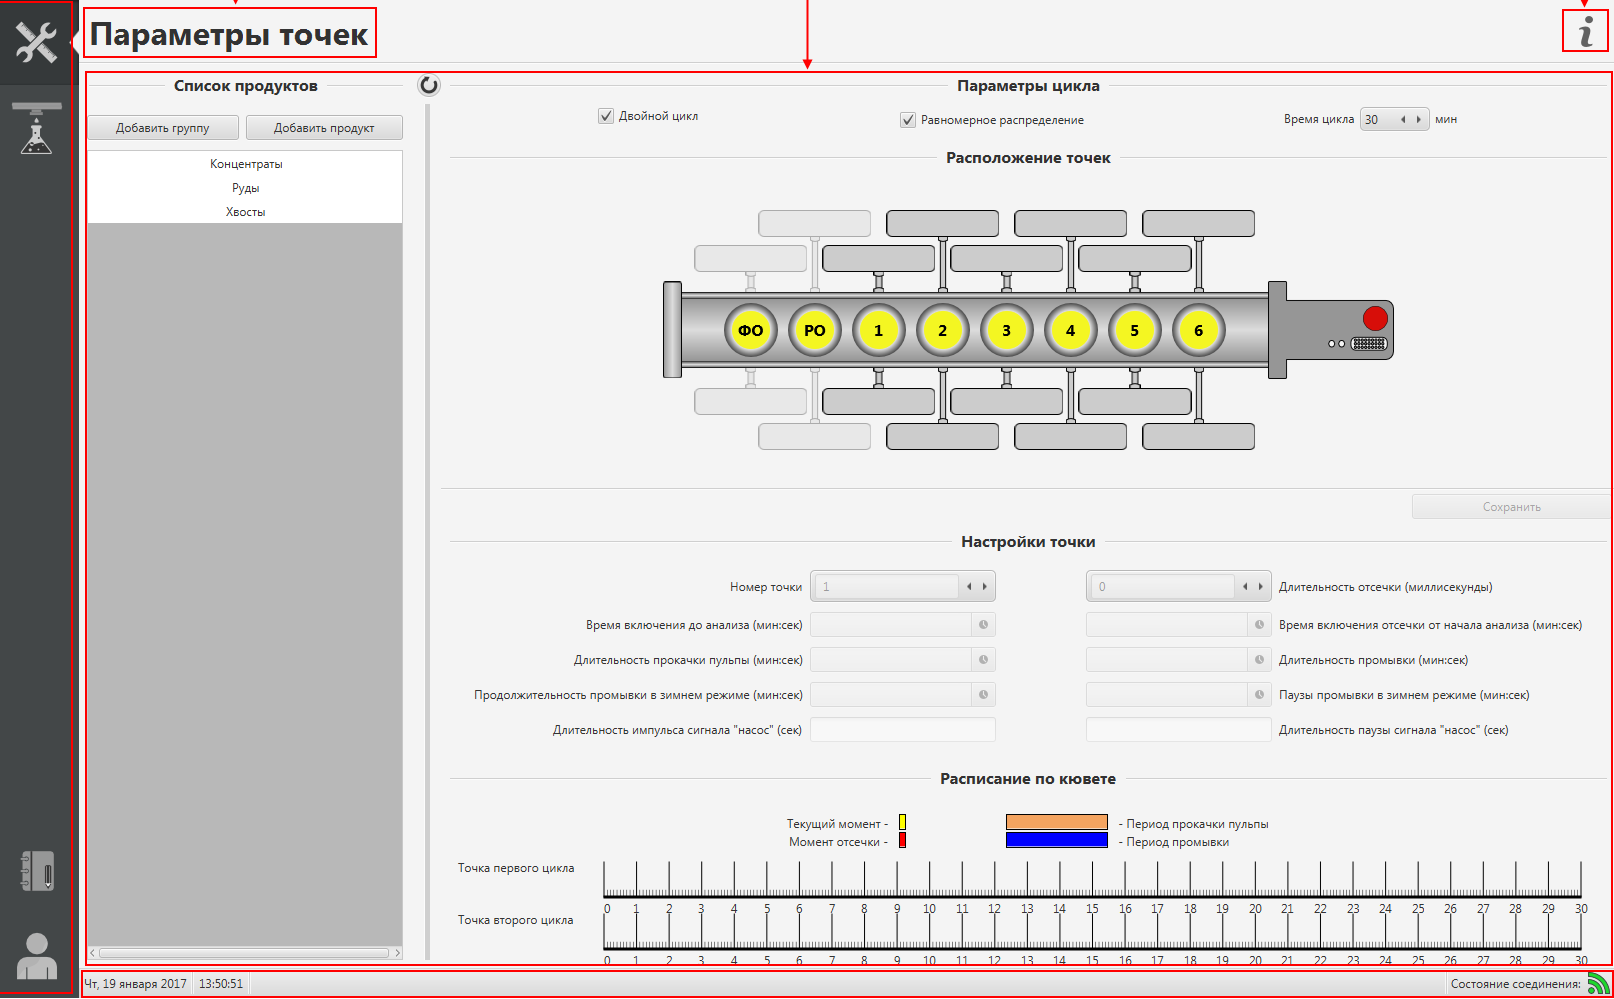The width and height of the screenshot is (1614, 999).
Task: Increase Номер точки with right arrow
Action: click(x=985, y=587)
